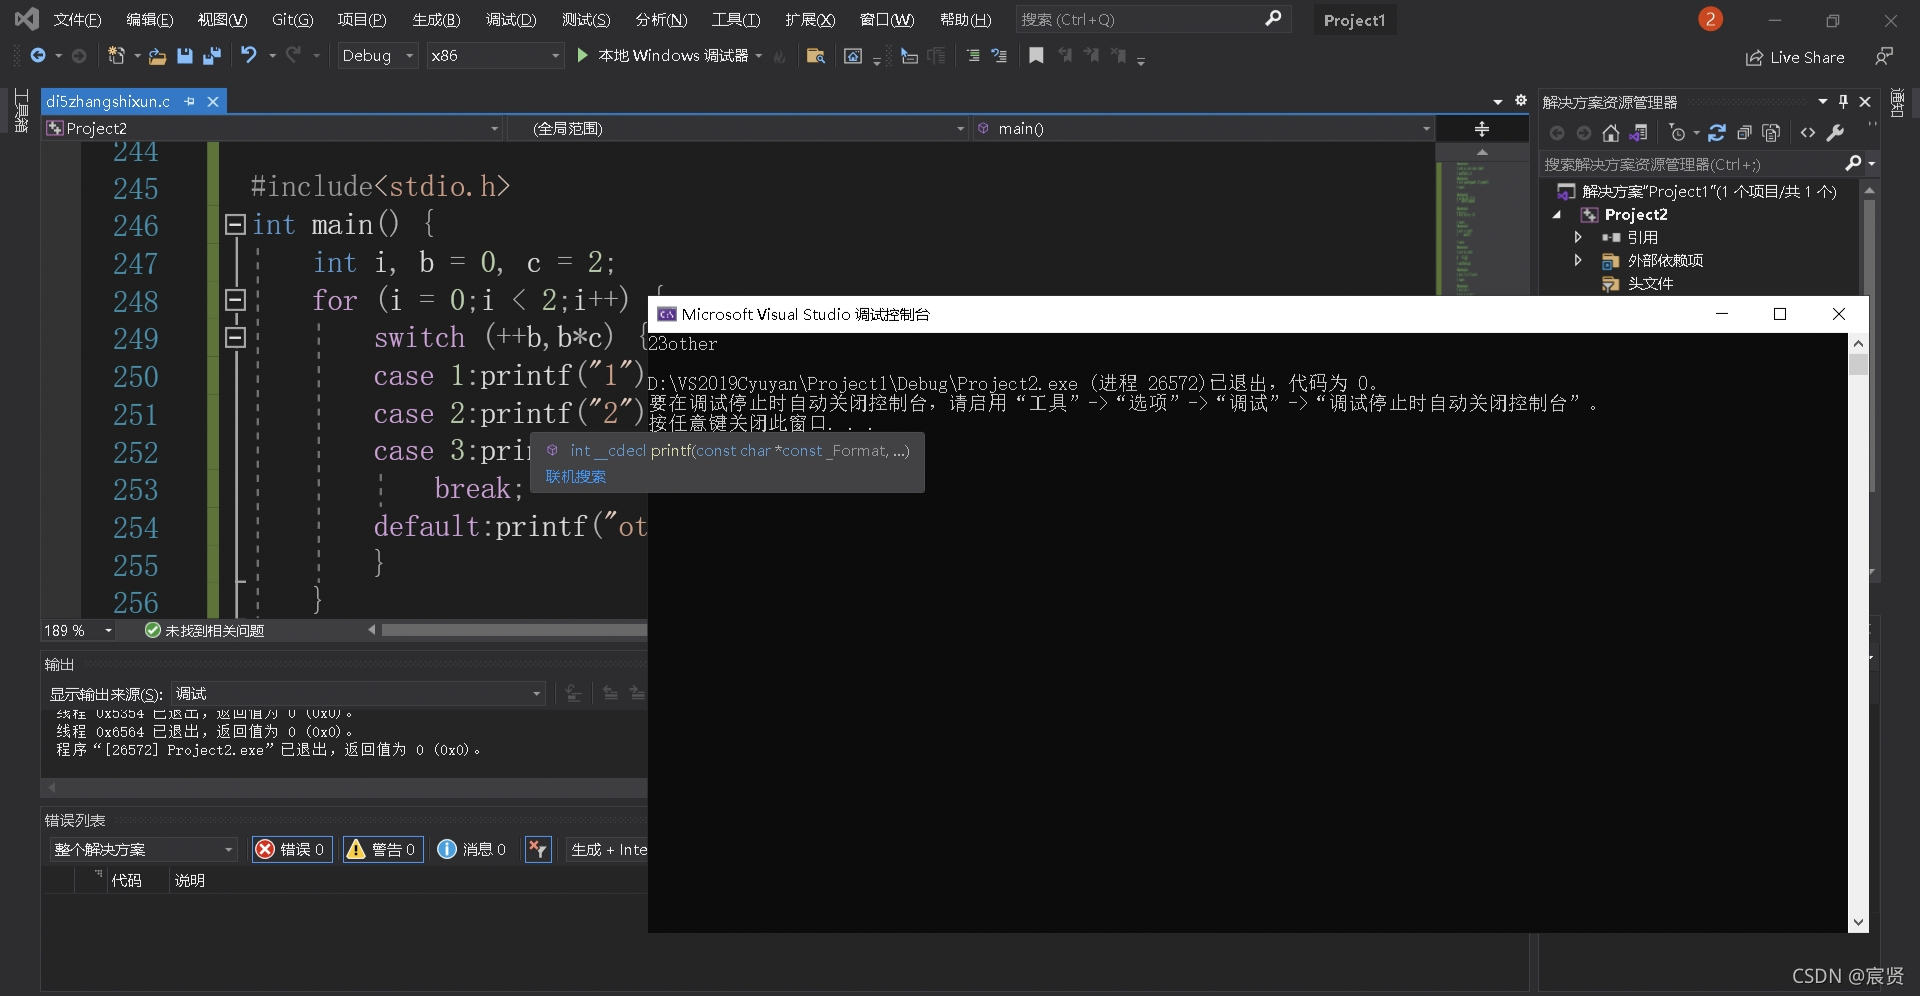Open the Edit menu
This screenshot has height=996, width=1920.
click(149, 19)
